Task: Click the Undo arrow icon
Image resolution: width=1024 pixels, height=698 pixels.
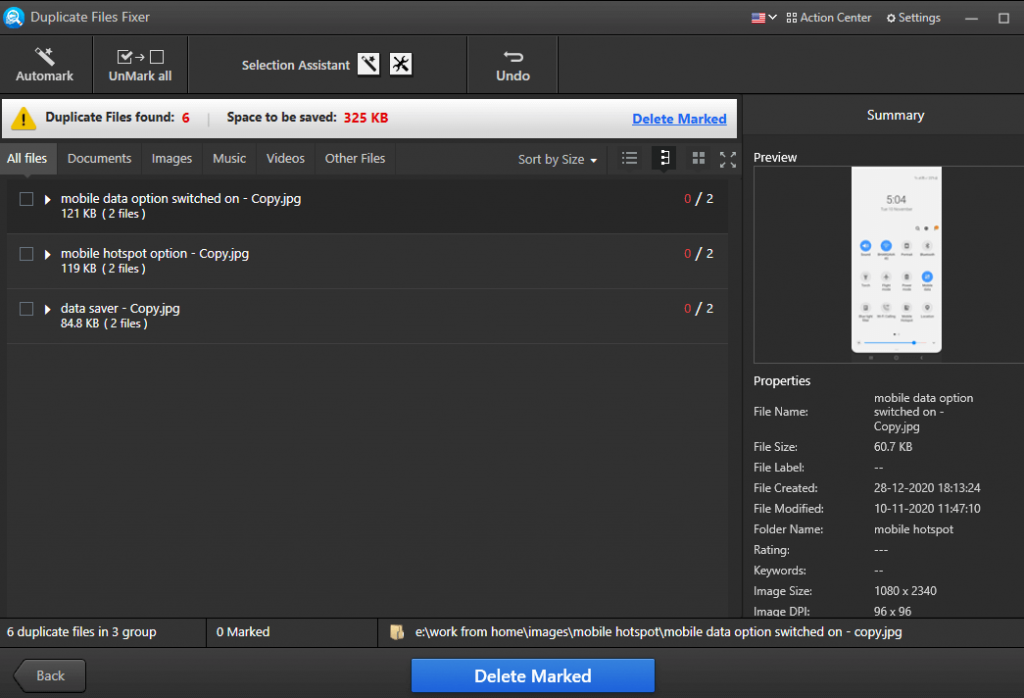Action: coord(513,57)
